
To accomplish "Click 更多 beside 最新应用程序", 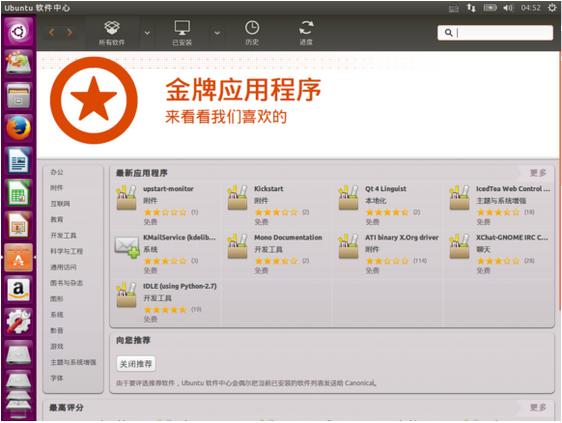I will (x=538, y=173).
